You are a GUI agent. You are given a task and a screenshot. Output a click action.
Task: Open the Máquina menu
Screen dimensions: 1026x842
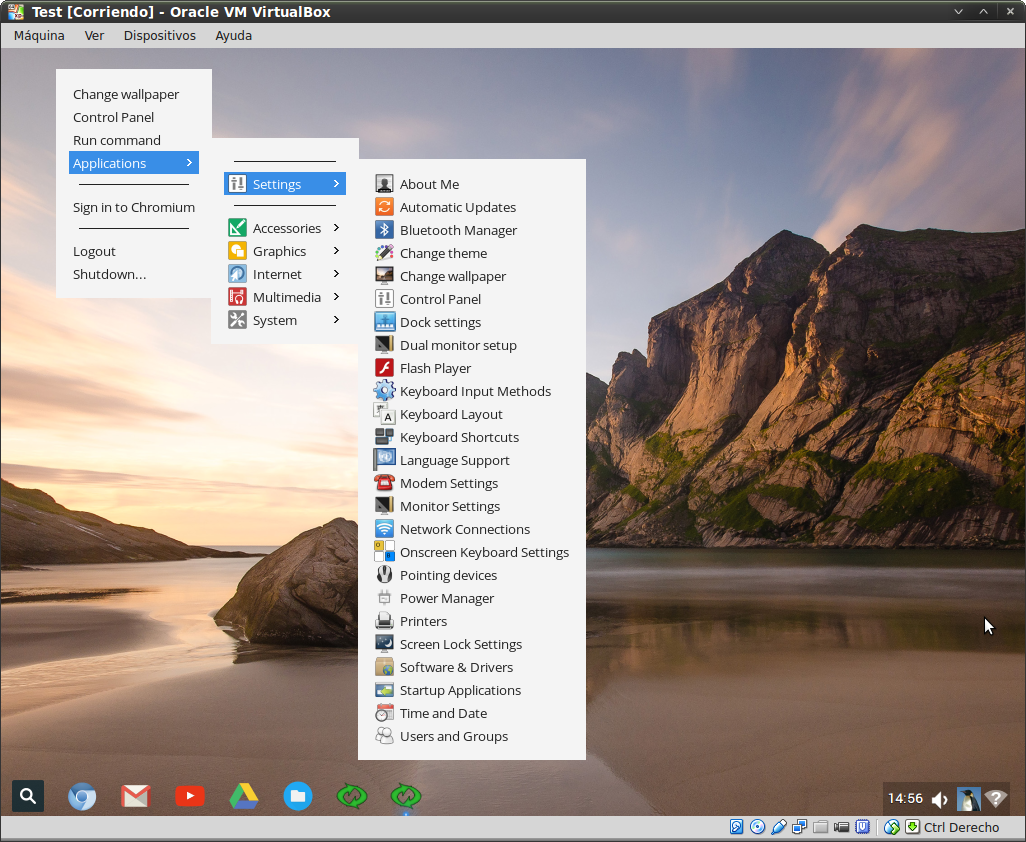tap(39, 35)
